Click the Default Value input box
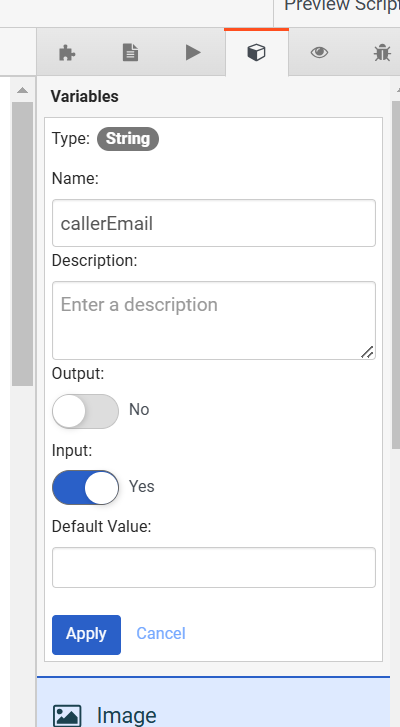 (x=214, y=568)
